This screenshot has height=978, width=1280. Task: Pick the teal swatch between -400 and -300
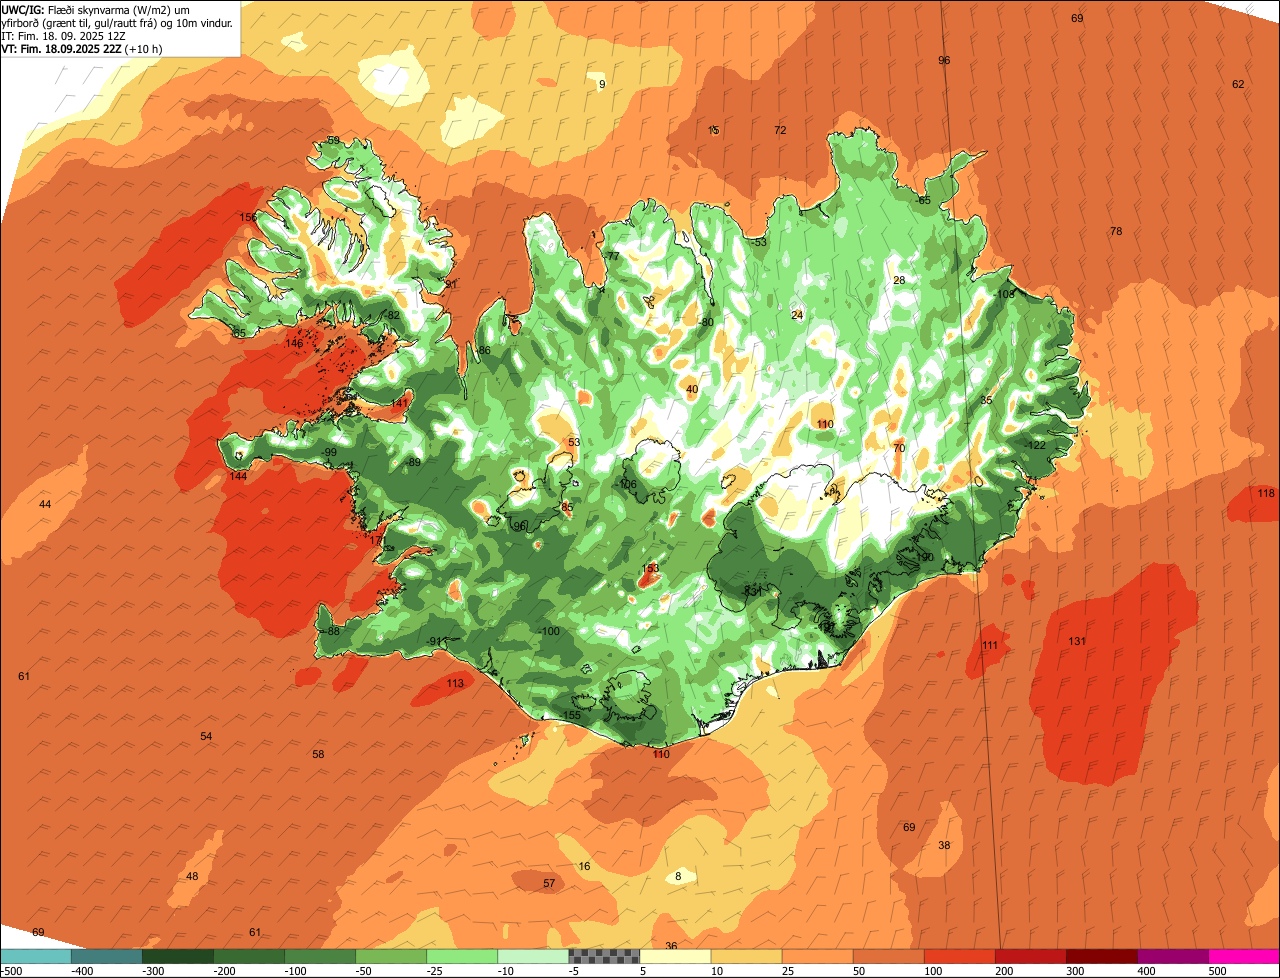pos(108,956)
